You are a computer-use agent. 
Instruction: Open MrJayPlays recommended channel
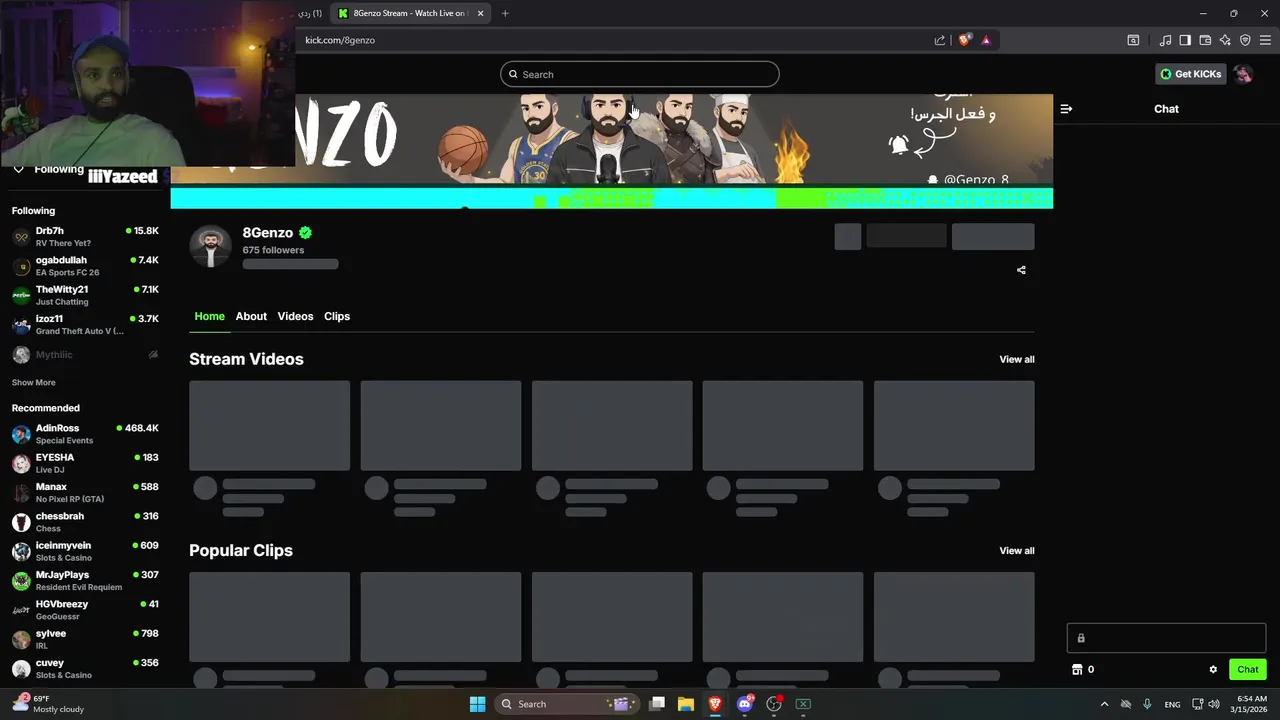click(x=85, y=581)
